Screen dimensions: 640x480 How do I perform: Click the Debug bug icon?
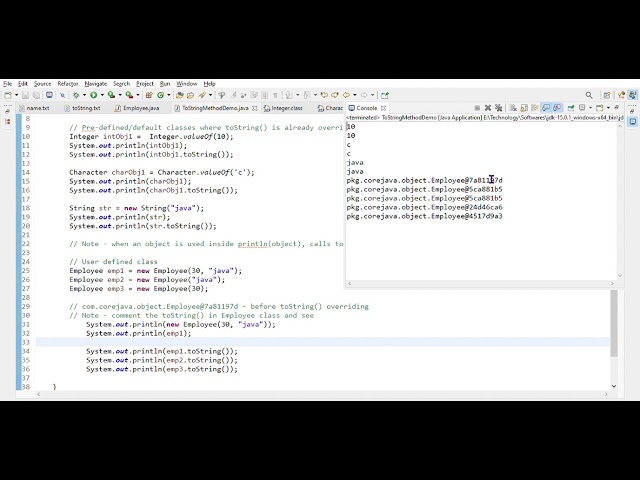click(76, 95)
